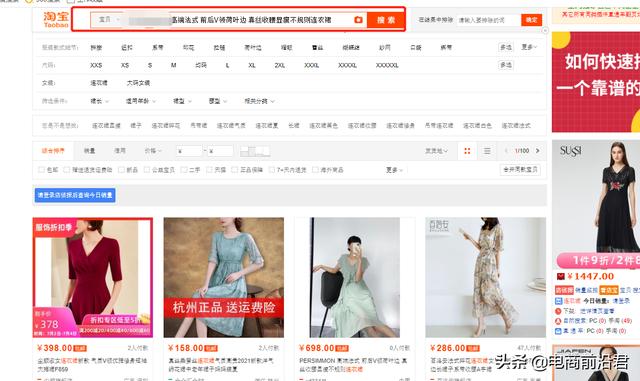640x381 pixels.
Task: Click the exclude-words input field
Action: click(489, 20)
